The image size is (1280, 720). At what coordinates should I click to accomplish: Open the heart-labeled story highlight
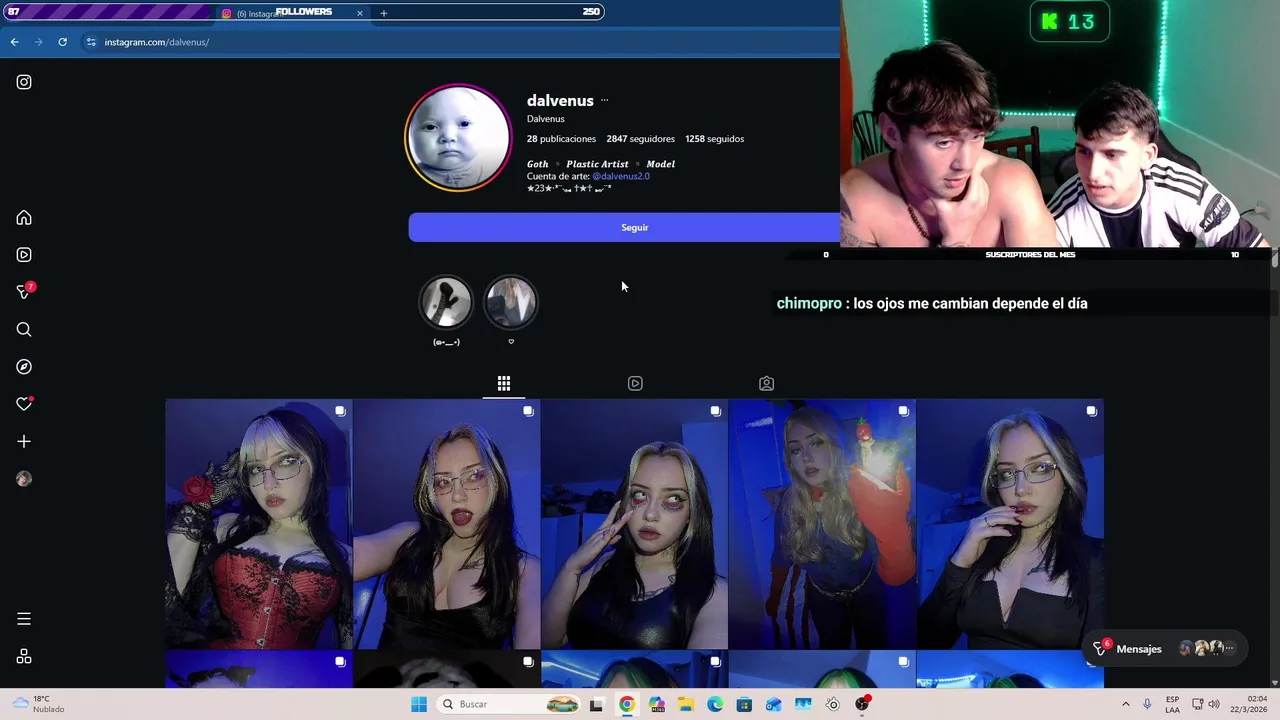tap(511, 303)
